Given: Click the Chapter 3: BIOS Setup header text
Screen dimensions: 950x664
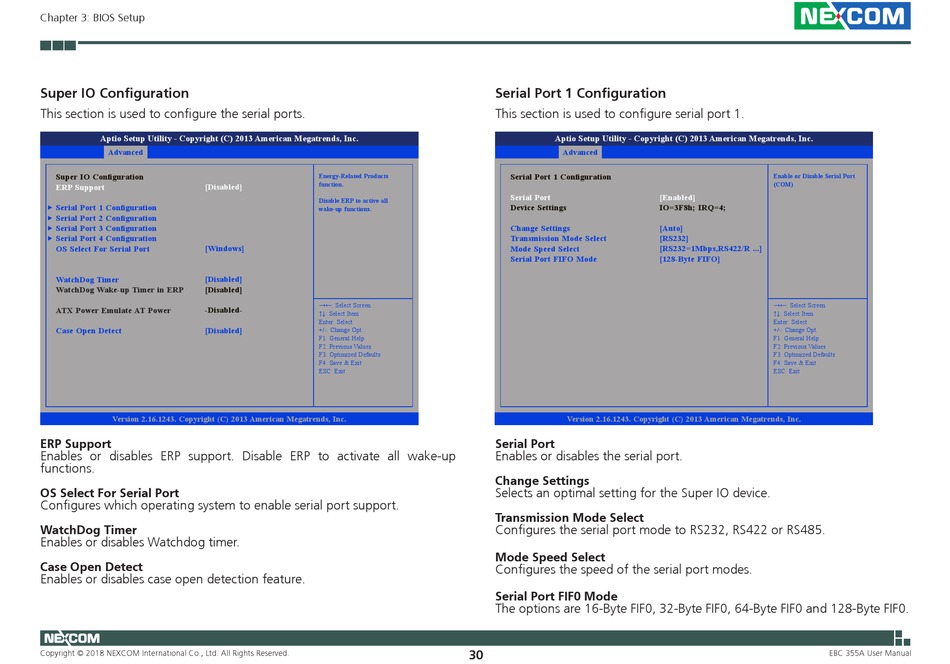Looking at the screenshot, I should pyautogui.click(x=92, y=18).
